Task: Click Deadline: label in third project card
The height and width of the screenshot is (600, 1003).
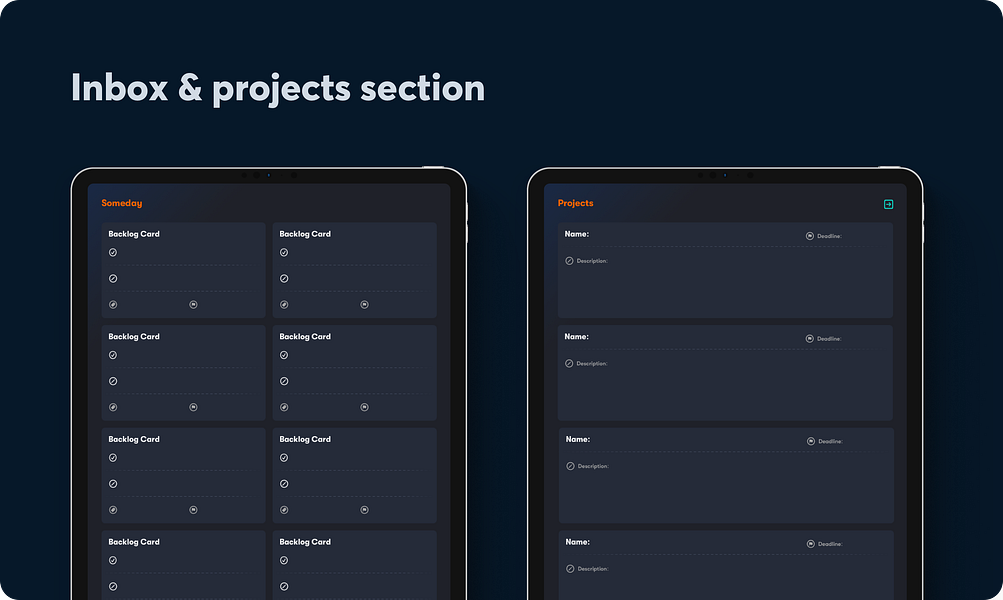Action: pyautogui.click(x=831, y=441)
